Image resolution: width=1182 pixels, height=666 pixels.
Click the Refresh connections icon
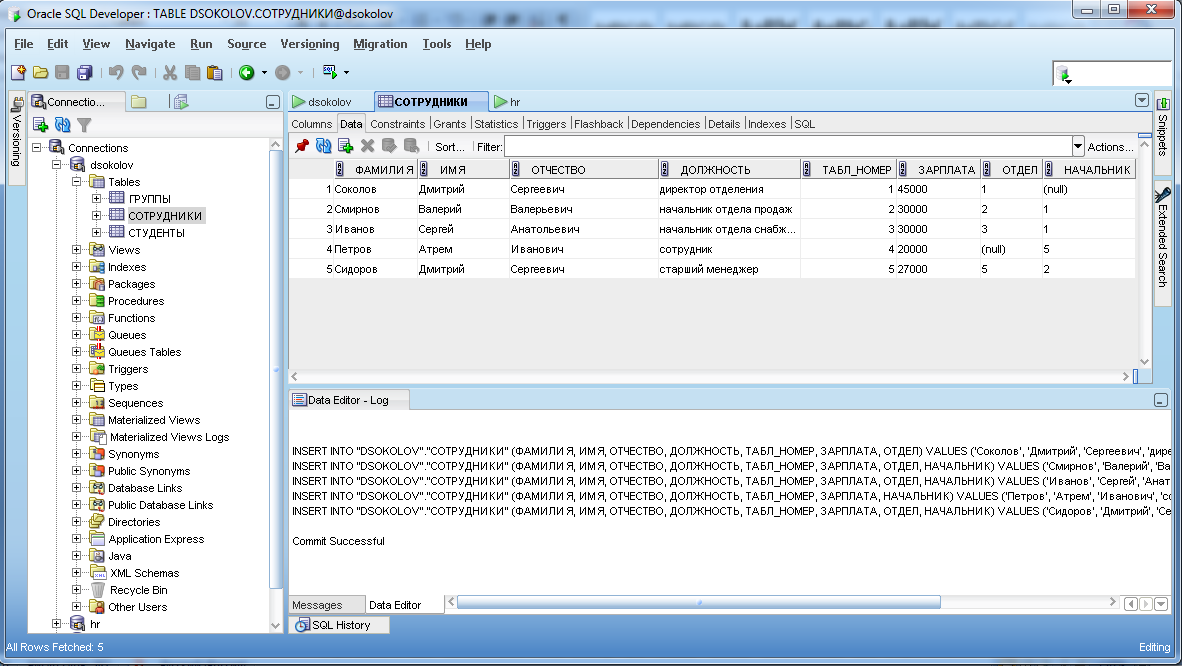pos(63,124)
